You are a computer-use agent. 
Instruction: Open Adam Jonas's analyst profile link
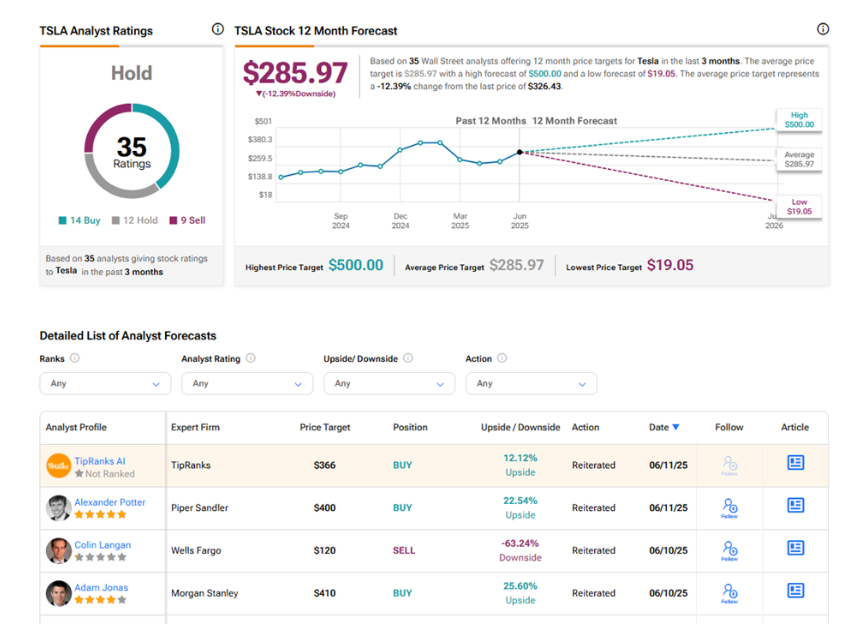coord(101,588)
